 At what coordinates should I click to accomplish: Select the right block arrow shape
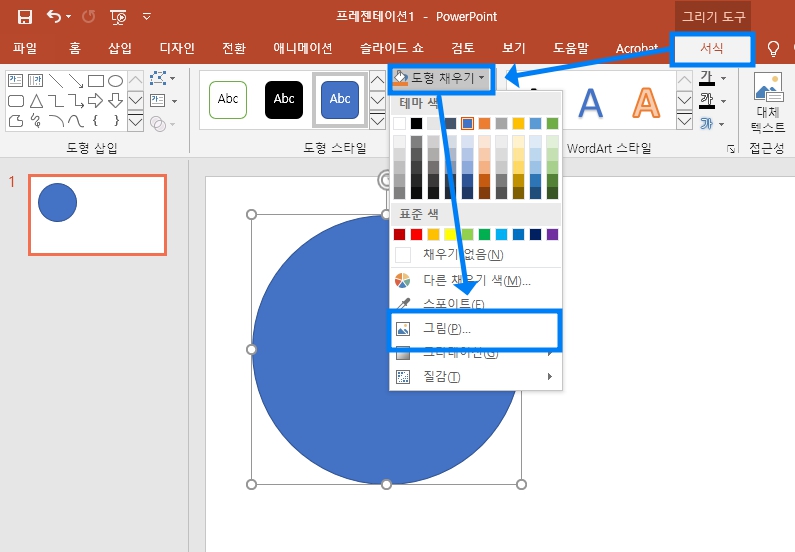point(95,100)
